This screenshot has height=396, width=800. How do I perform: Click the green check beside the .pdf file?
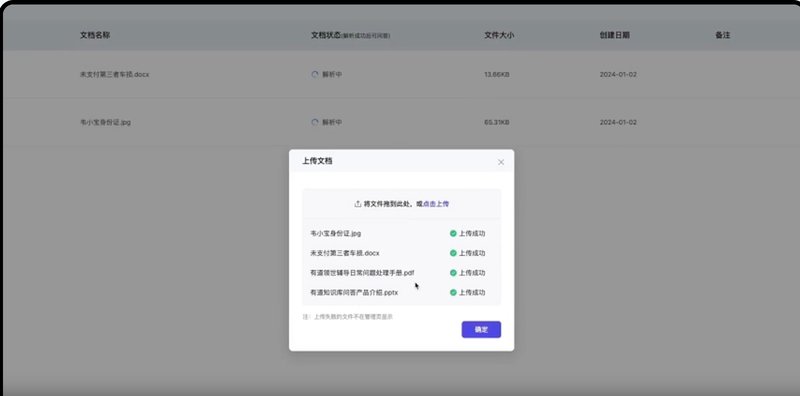tap(453, 273)
